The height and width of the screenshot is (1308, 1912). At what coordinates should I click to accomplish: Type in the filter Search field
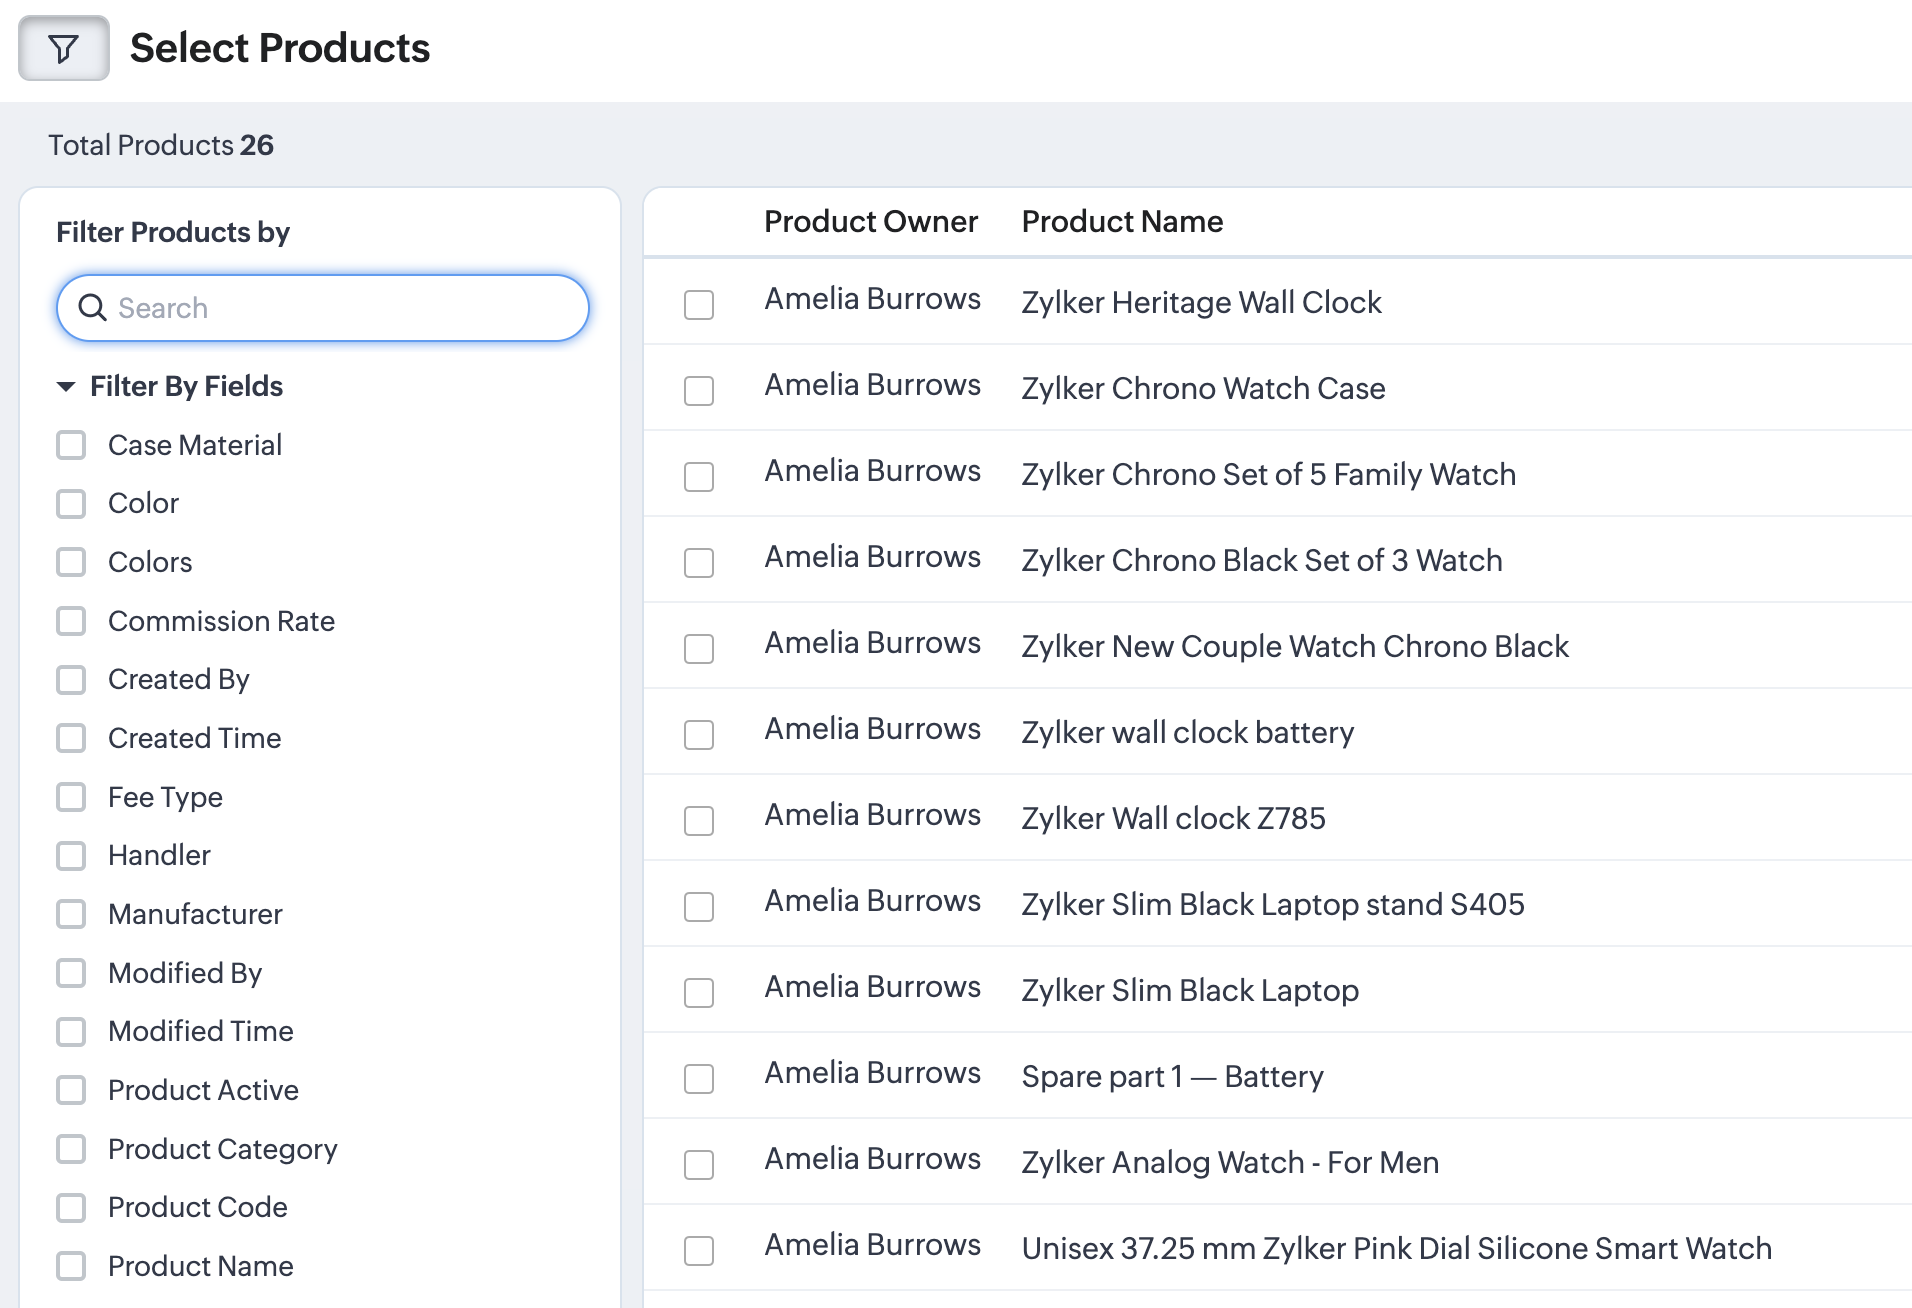click(x=340, y=308)
